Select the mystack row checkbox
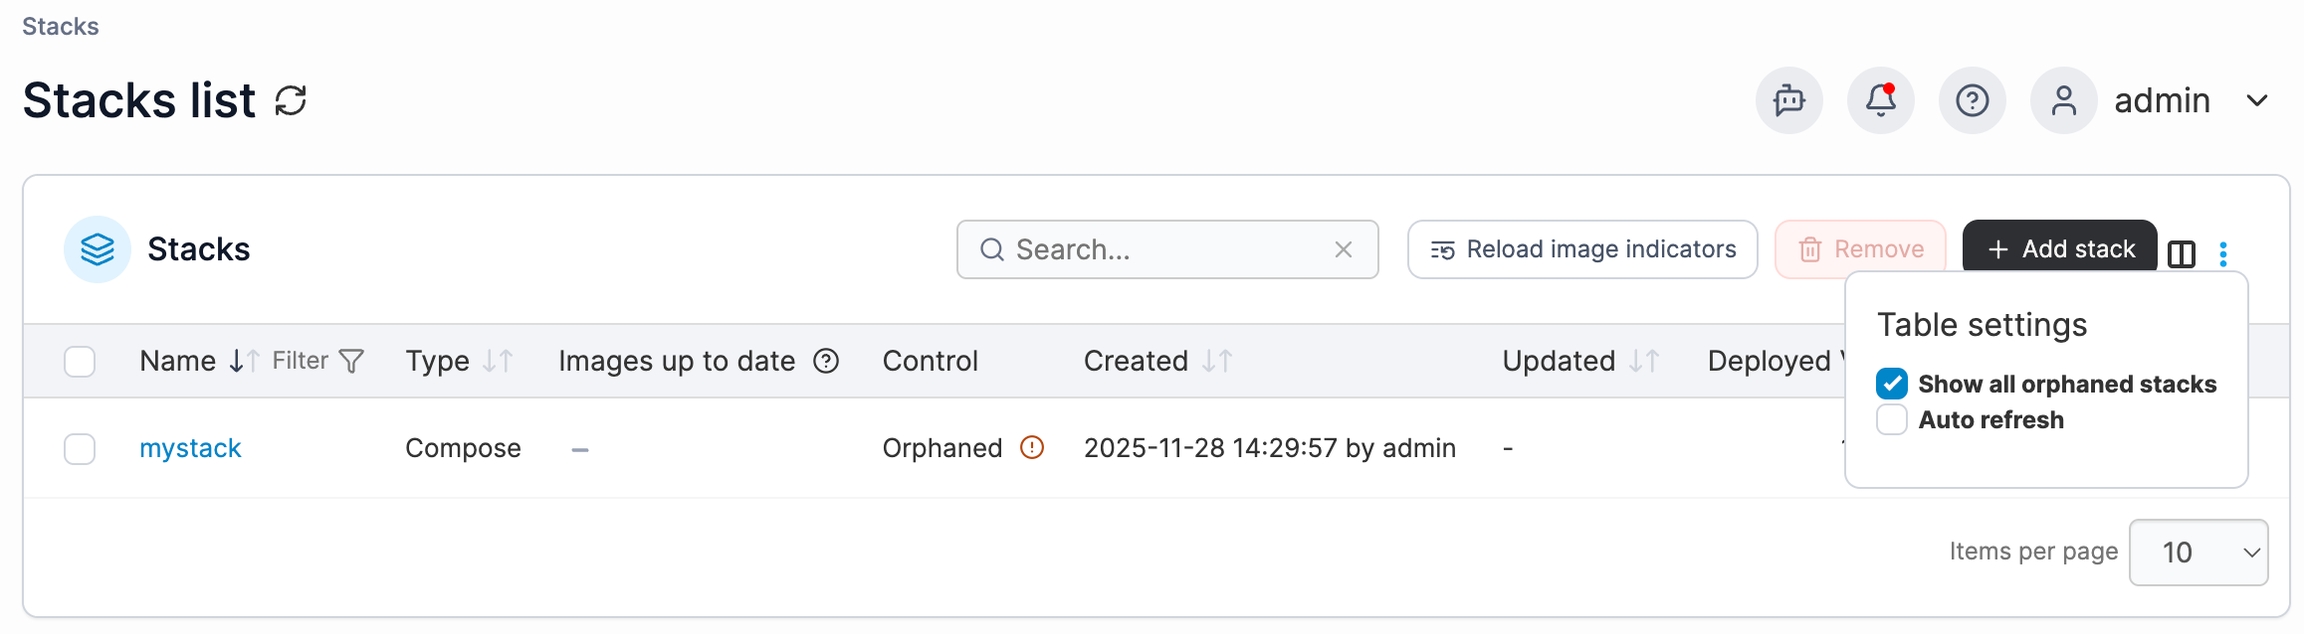The height and width of the screenshot is (634, 2304). pos(80,449)
